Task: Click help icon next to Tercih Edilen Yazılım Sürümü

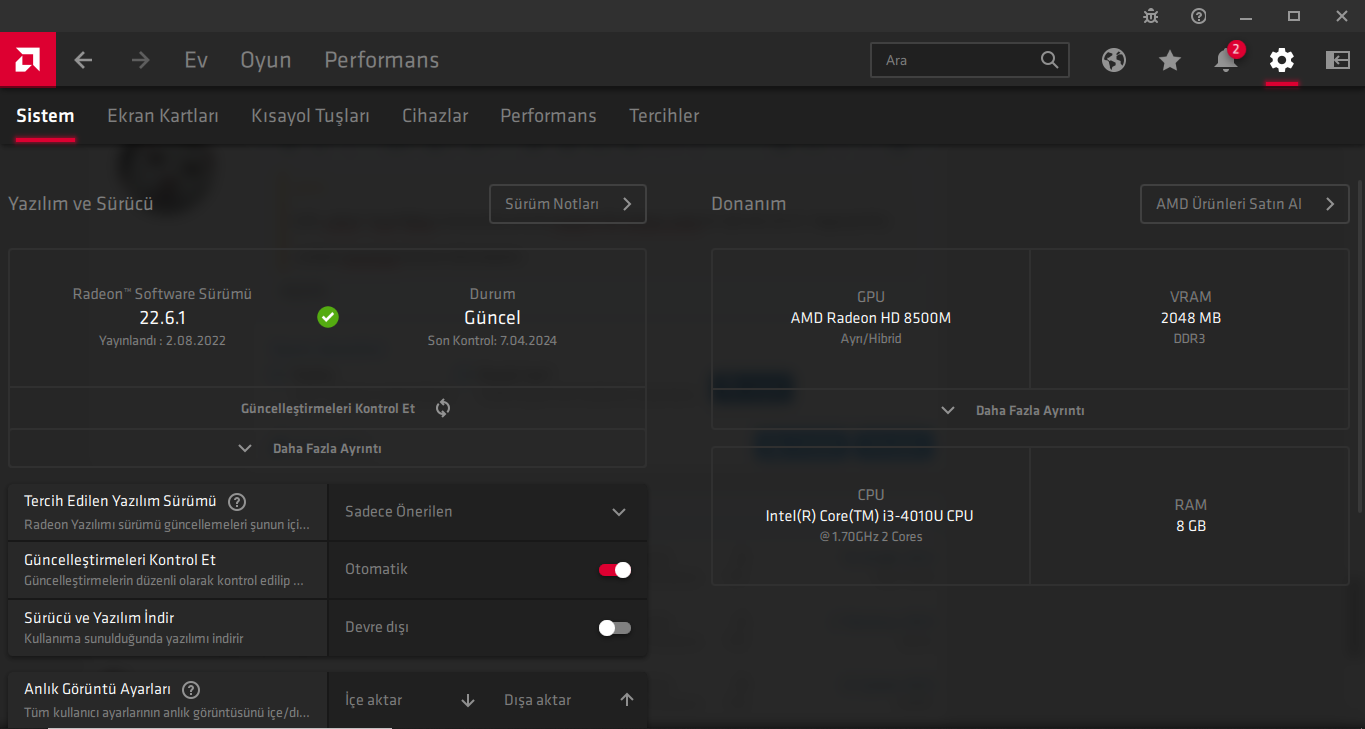Action: tap(237, 502)
